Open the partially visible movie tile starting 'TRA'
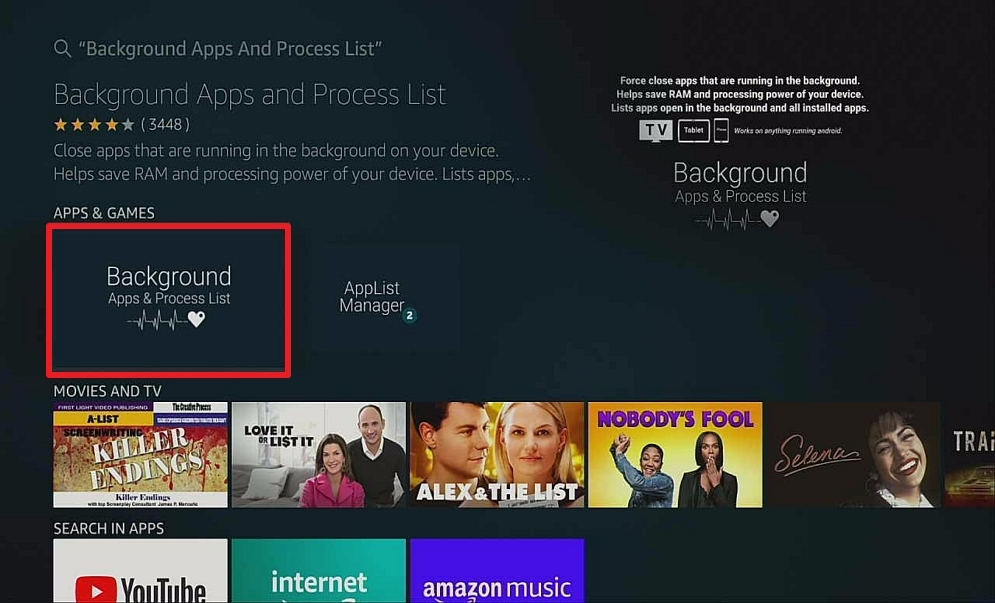The image size is (995, 603). tap(970, 454)
